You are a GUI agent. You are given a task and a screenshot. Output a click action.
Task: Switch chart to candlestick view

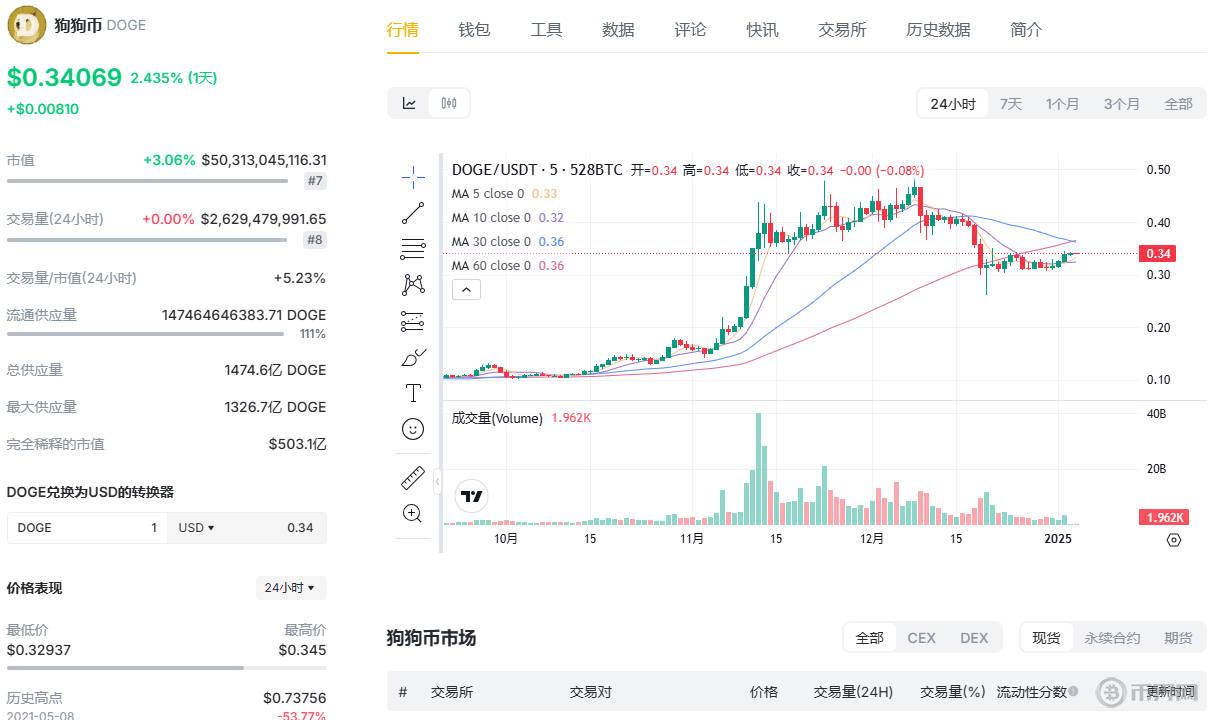point(448,102)
